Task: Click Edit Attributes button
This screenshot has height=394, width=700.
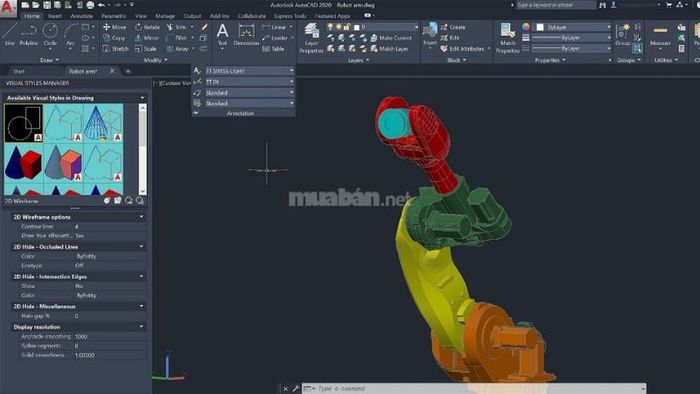Action: point(463,49)
